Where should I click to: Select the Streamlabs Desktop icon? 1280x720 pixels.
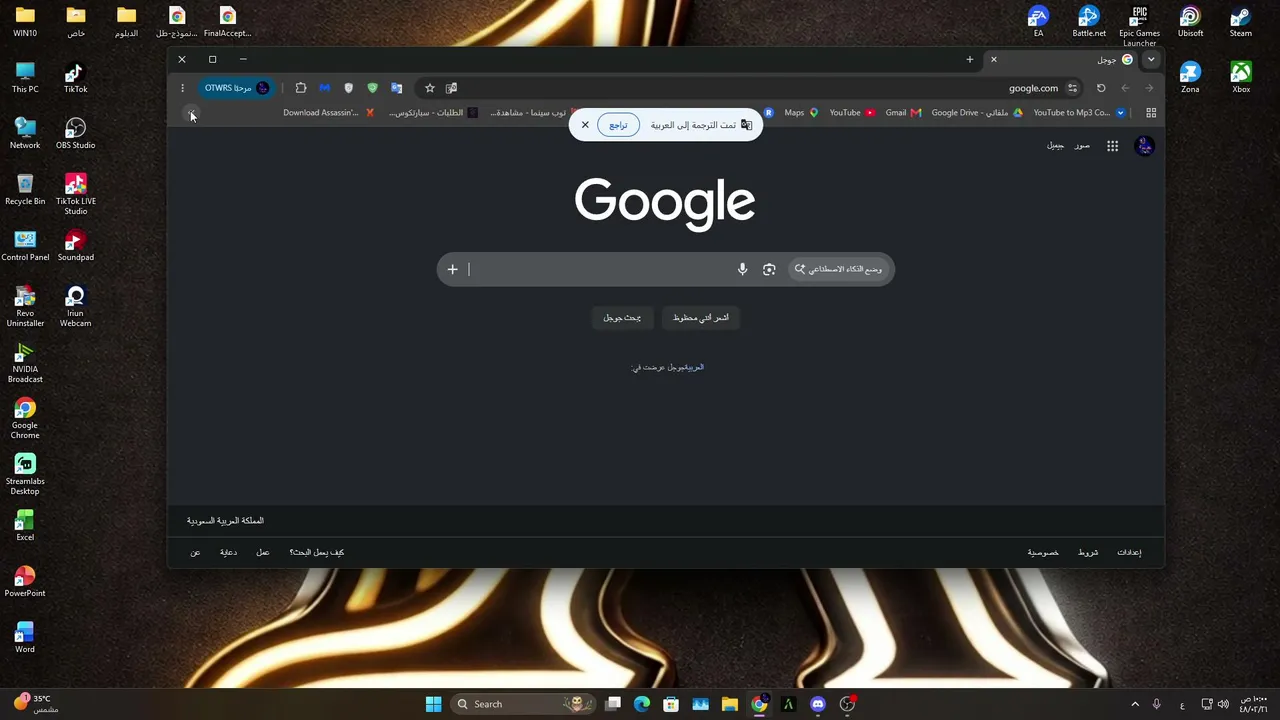pos(25,475)
